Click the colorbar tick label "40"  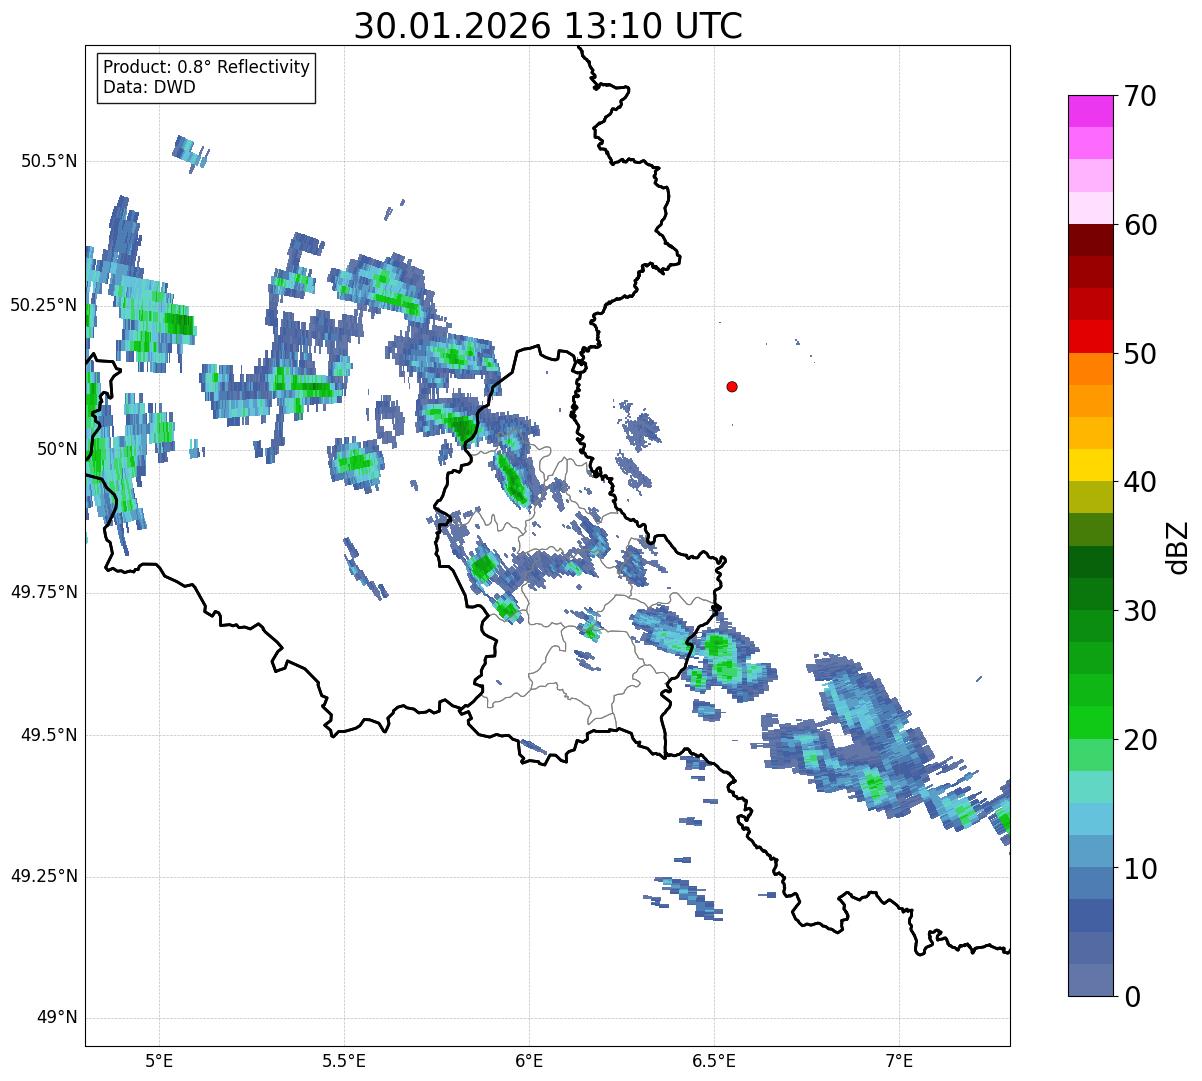tap(1140, 482)
